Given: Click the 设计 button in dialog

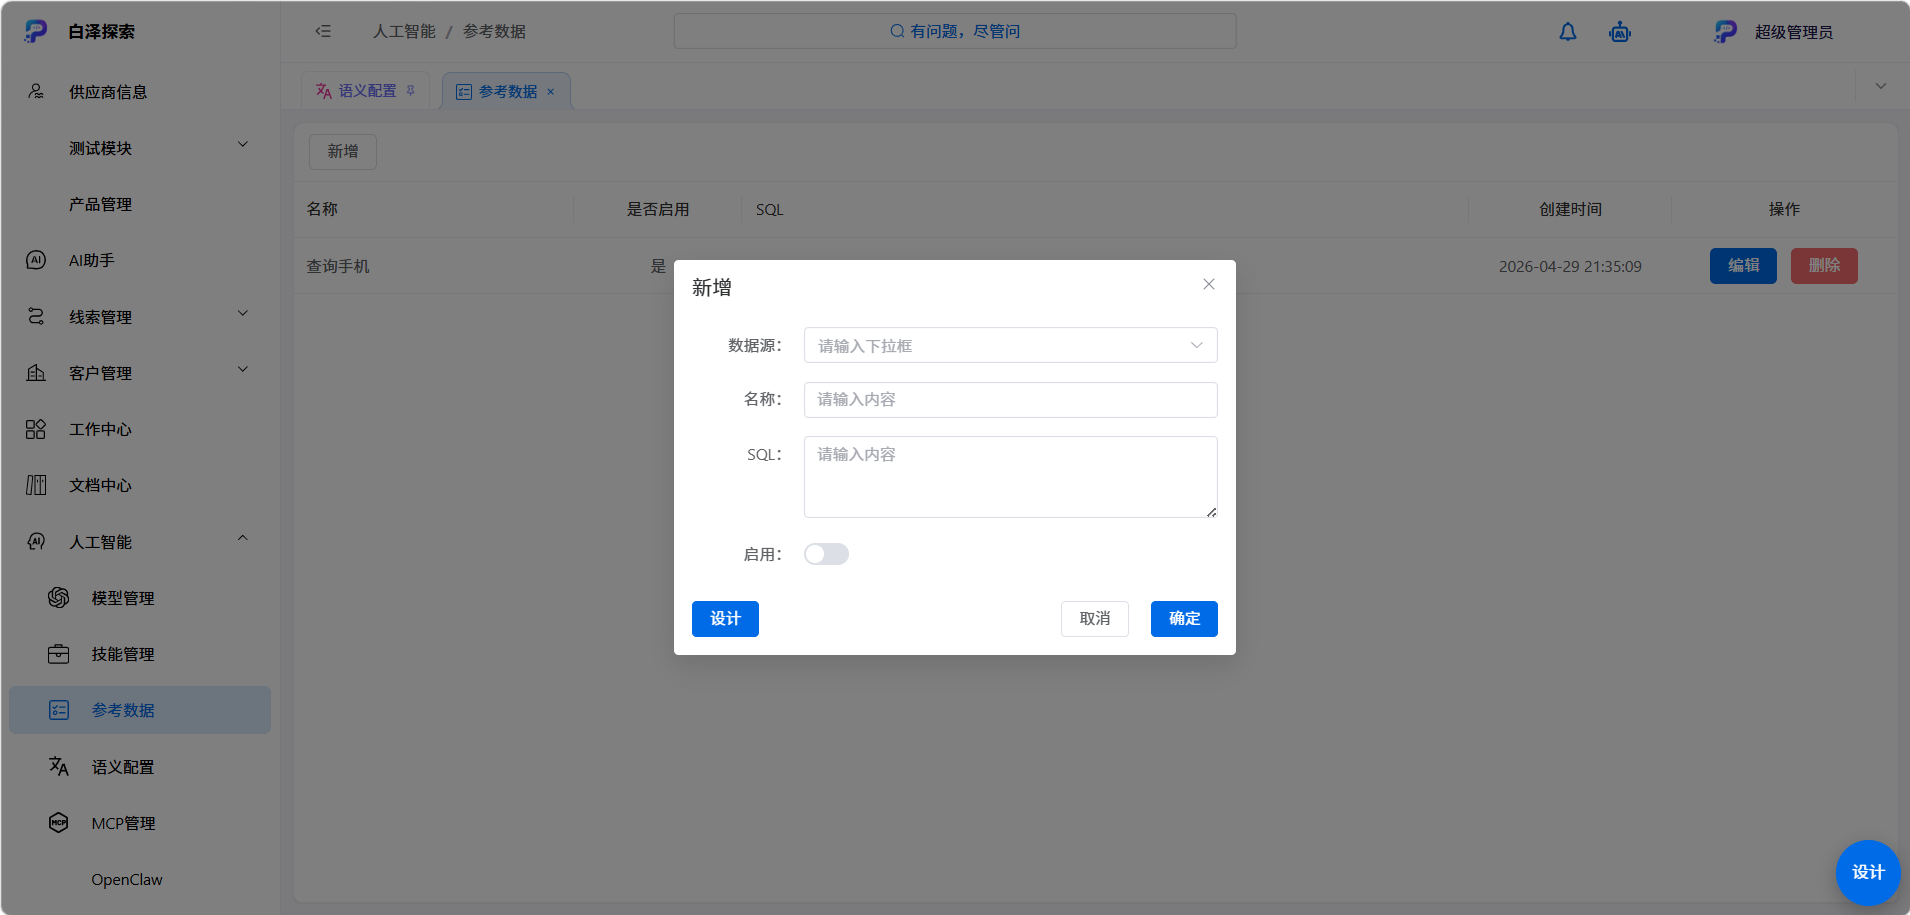Looking at the screenshot, I should [x=725, y=618].
